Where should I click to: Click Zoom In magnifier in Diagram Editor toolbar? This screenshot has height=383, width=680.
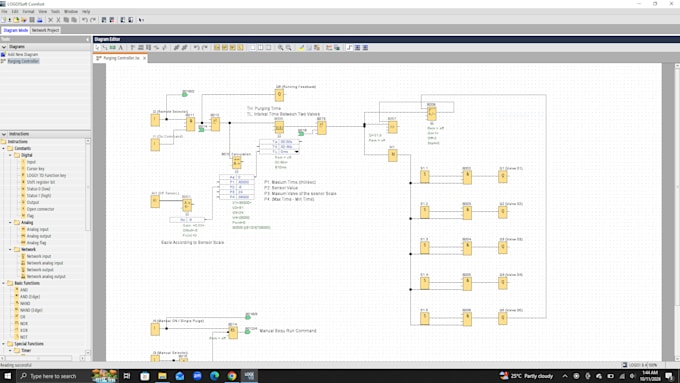point(281,48)
